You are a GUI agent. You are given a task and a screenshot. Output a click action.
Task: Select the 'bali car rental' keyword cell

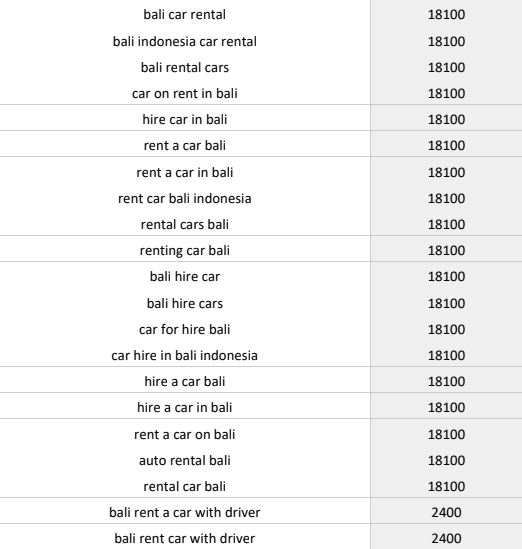(185, 15)
